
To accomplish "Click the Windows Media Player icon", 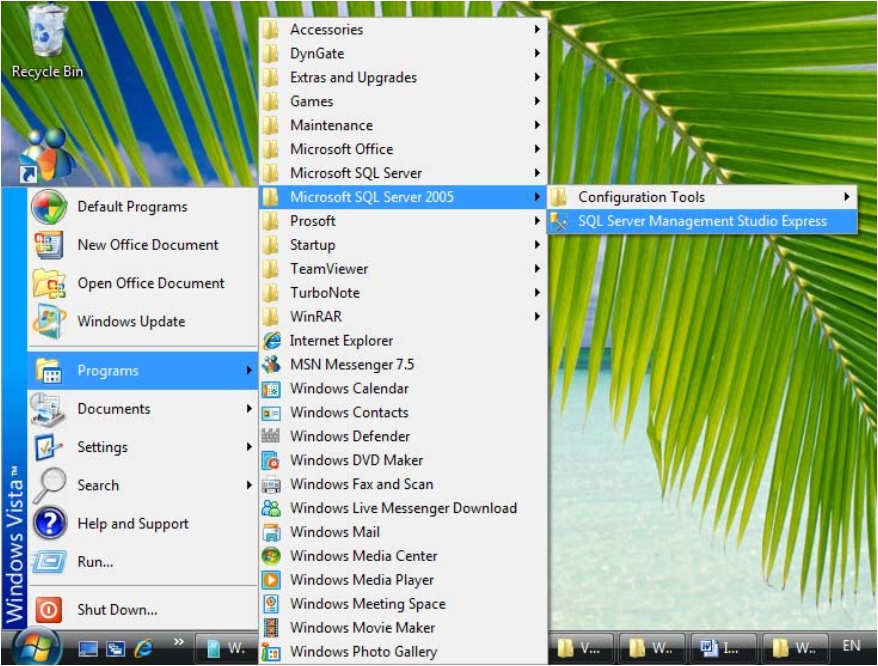I will point(272,580).
